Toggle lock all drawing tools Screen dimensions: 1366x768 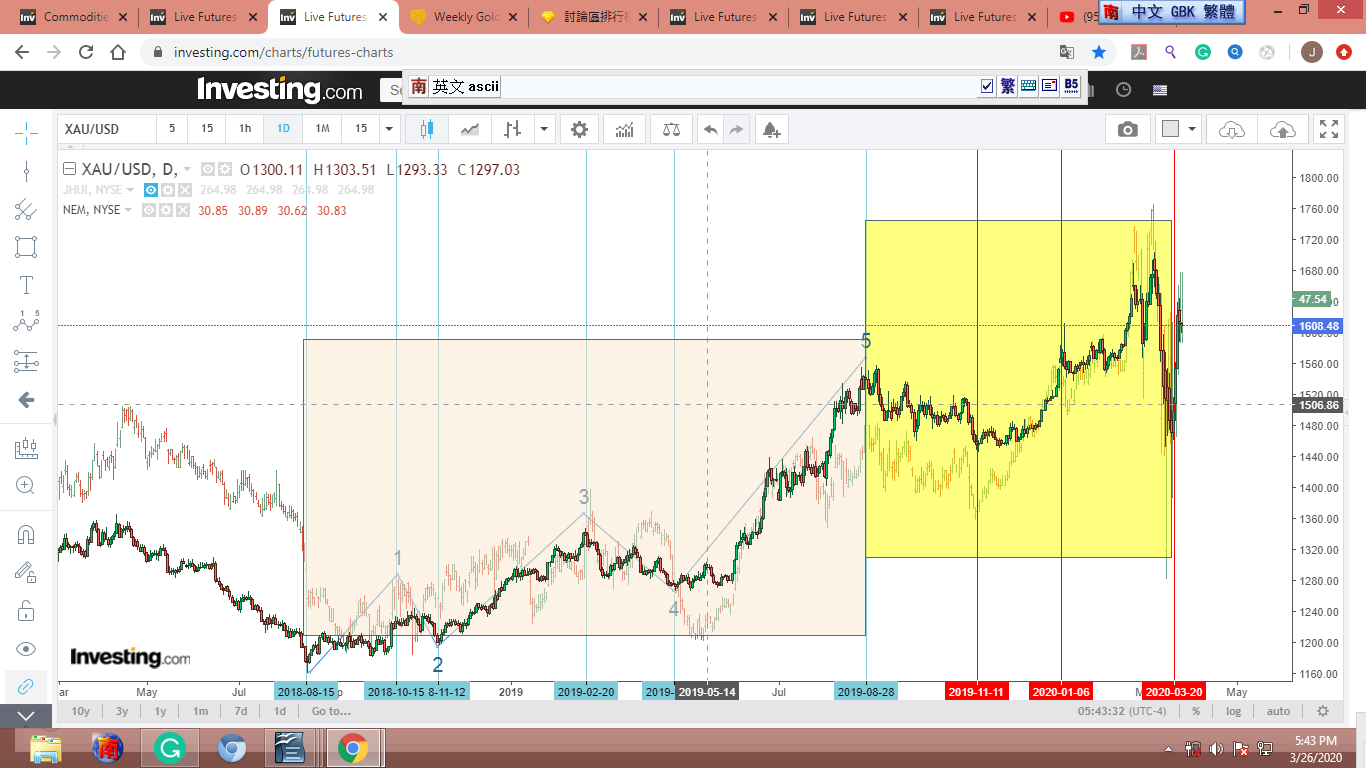tap(26, 610)
